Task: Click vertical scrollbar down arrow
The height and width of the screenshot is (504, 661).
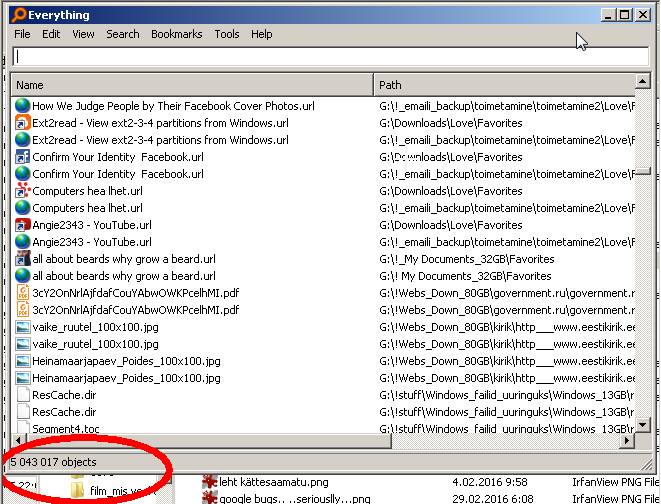Action: pyautogui.click(x=642, y=425)
